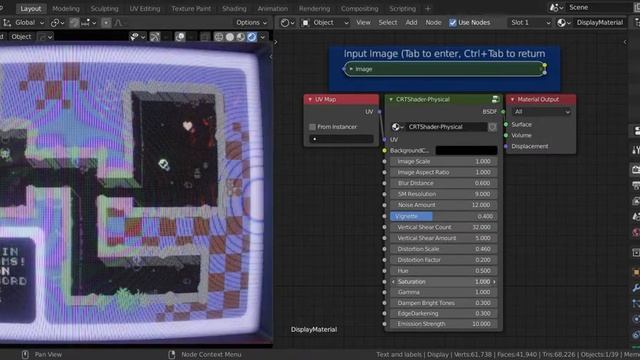Open the Texture Paint workspace tab
The height and width of the screenshot is (360, 640).
click(191, 9)
